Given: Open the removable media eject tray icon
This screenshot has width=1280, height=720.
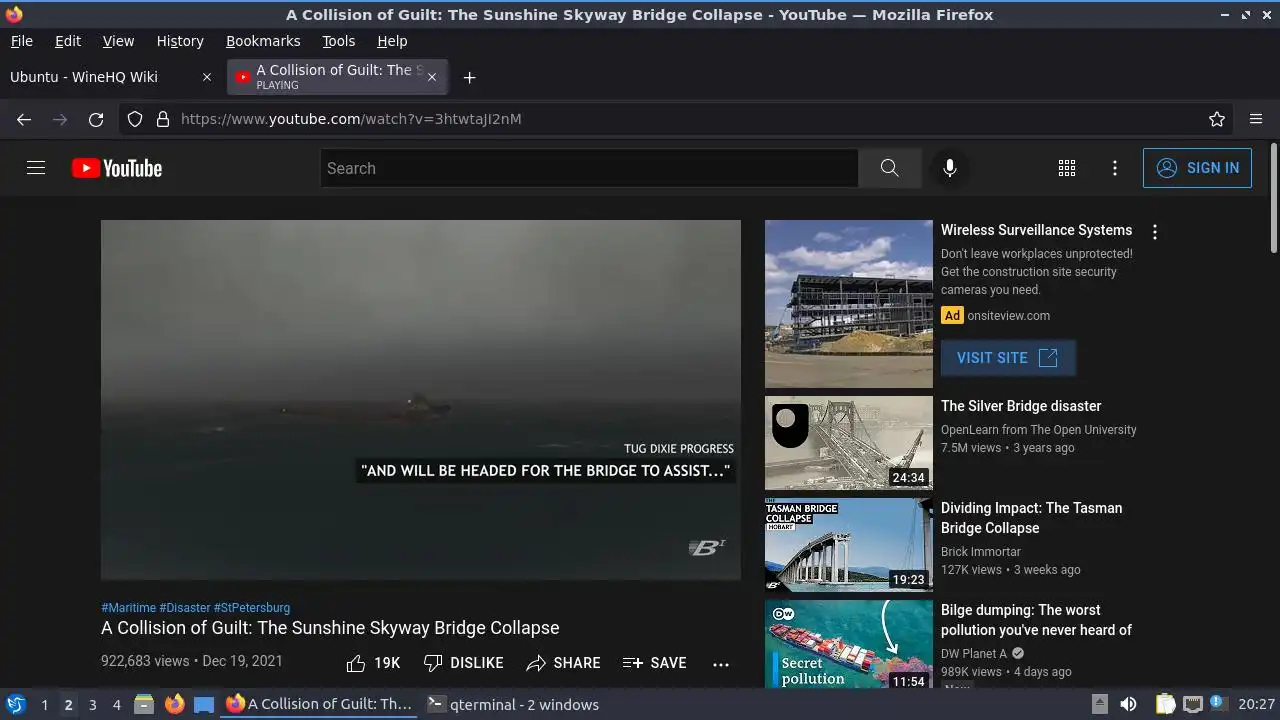Looking at the screenshot, I should 1100,704.
